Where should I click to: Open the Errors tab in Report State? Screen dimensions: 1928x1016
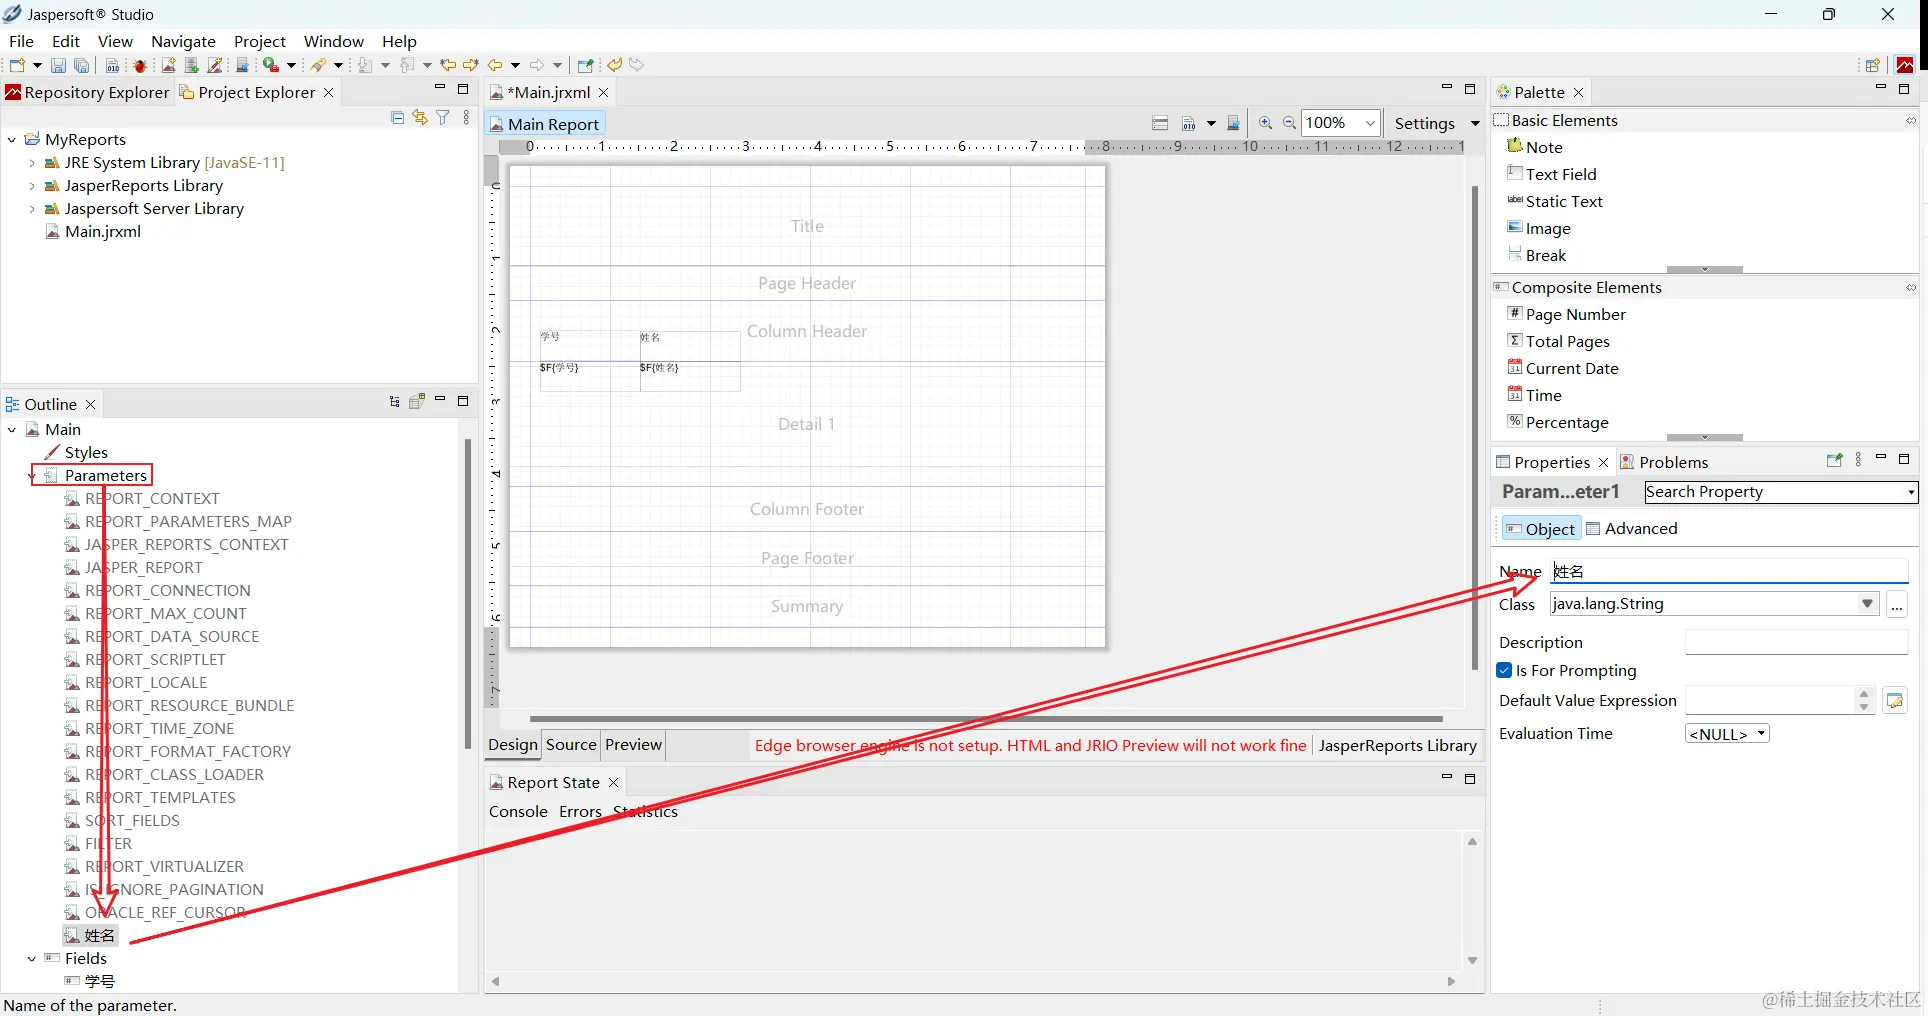(x=580, y=812)
